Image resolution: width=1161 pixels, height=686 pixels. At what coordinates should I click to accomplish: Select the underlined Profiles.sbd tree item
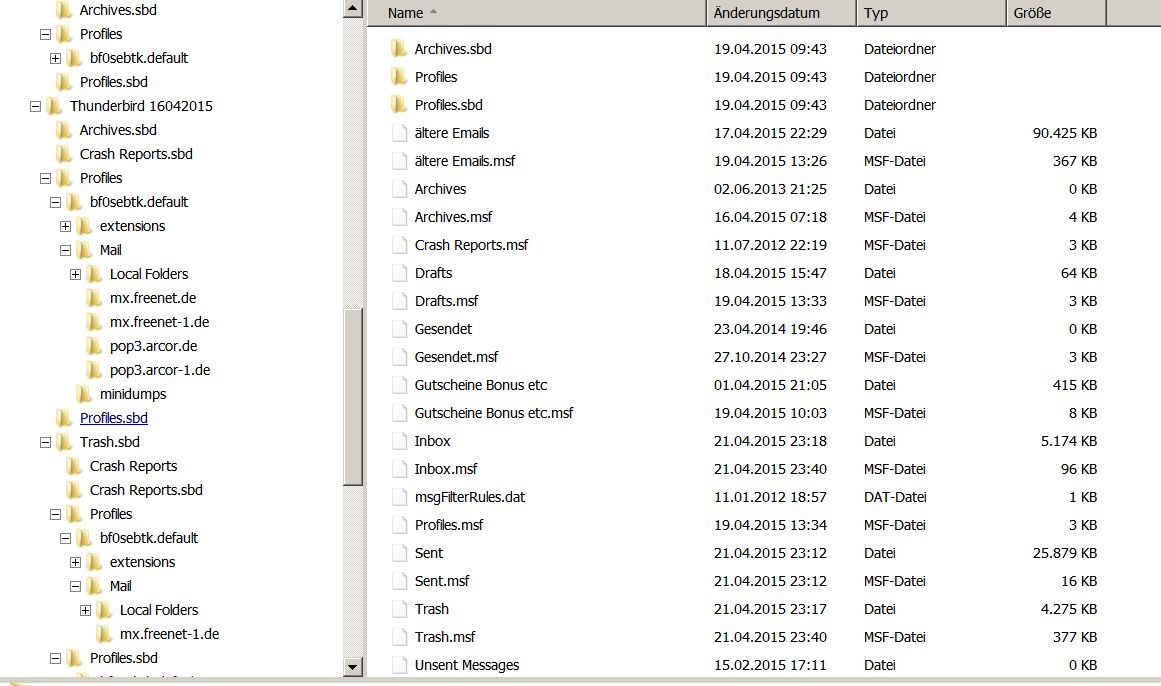113,418
